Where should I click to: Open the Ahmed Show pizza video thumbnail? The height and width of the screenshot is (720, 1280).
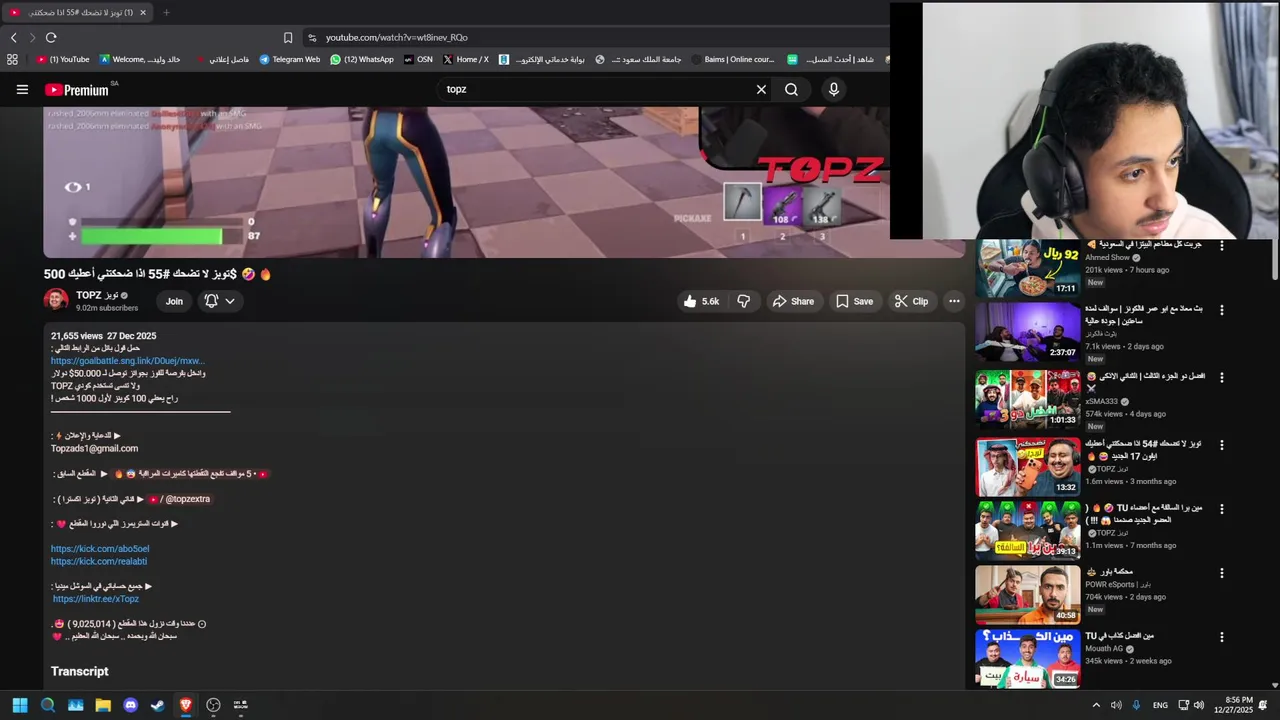(1028, 269)
